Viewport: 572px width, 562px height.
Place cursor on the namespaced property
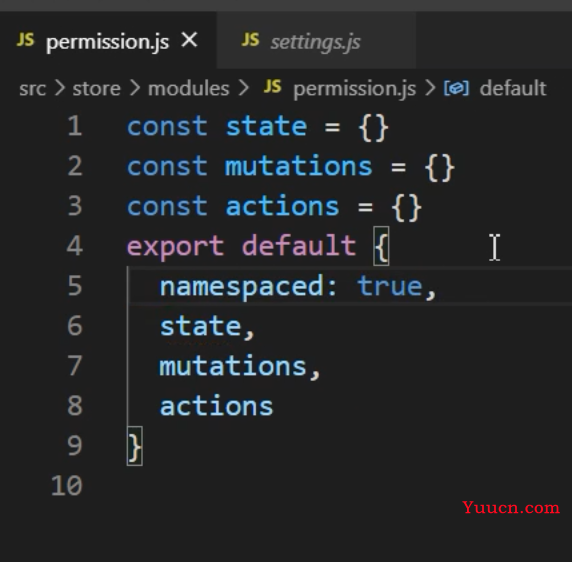(x=241, y=287)
